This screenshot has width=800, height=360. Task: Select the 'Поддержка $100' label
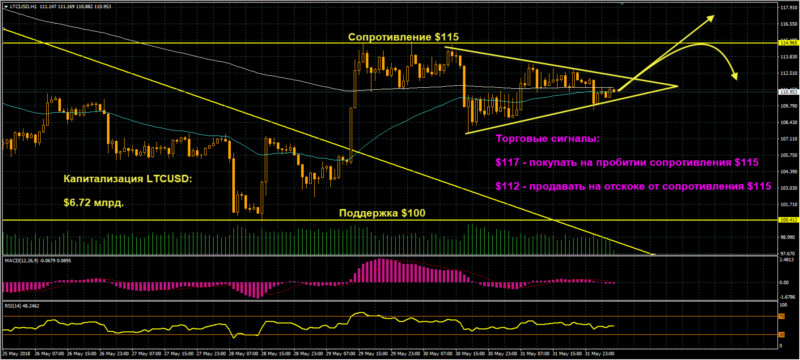(x=382, y=214)
